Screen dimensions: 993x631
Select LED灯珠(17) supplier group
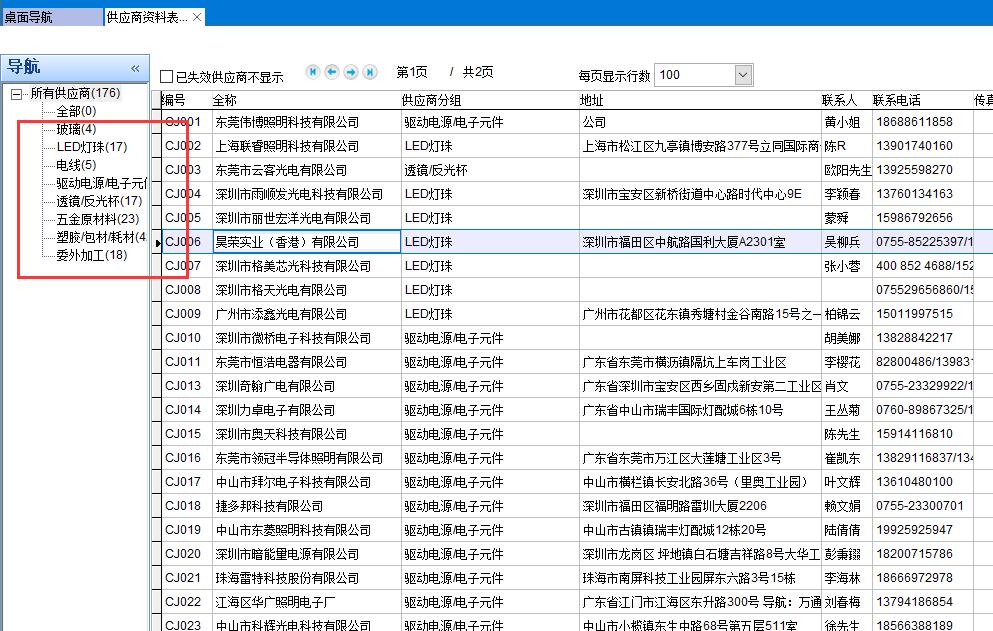(91, 147)
